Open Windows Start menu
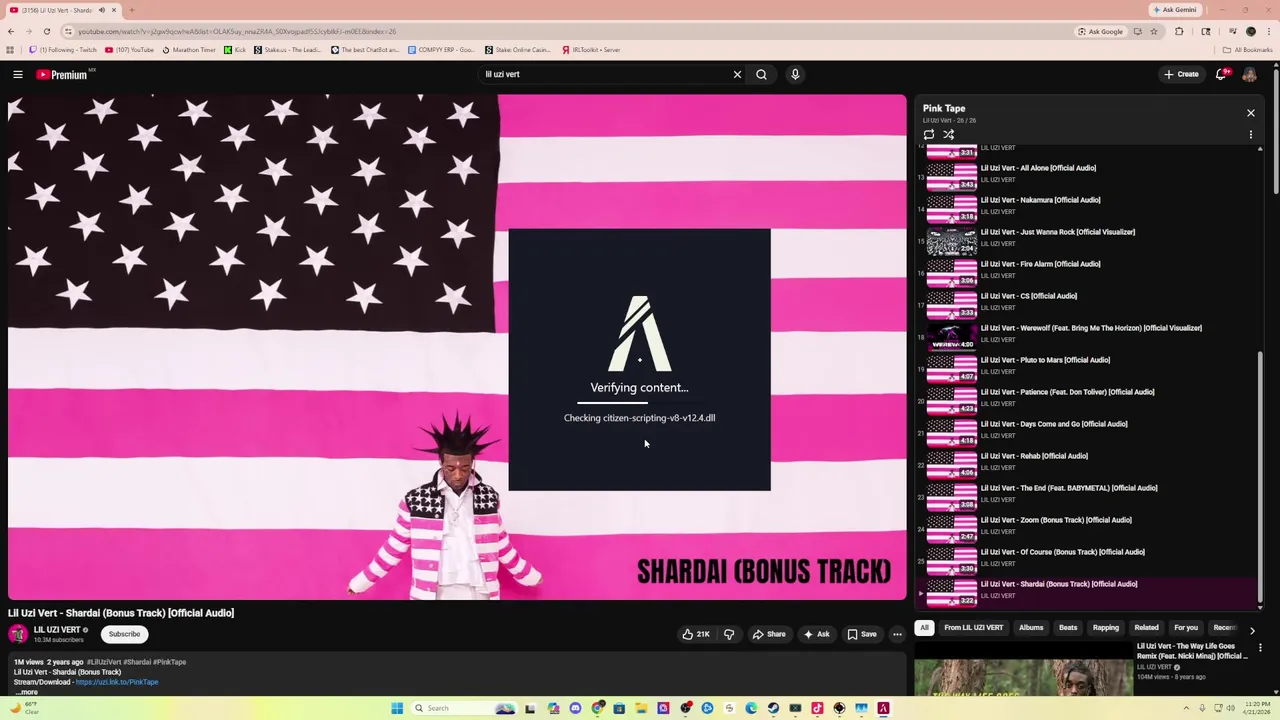This screenshot has width=1280, height=720. click(x=397, y=708)
